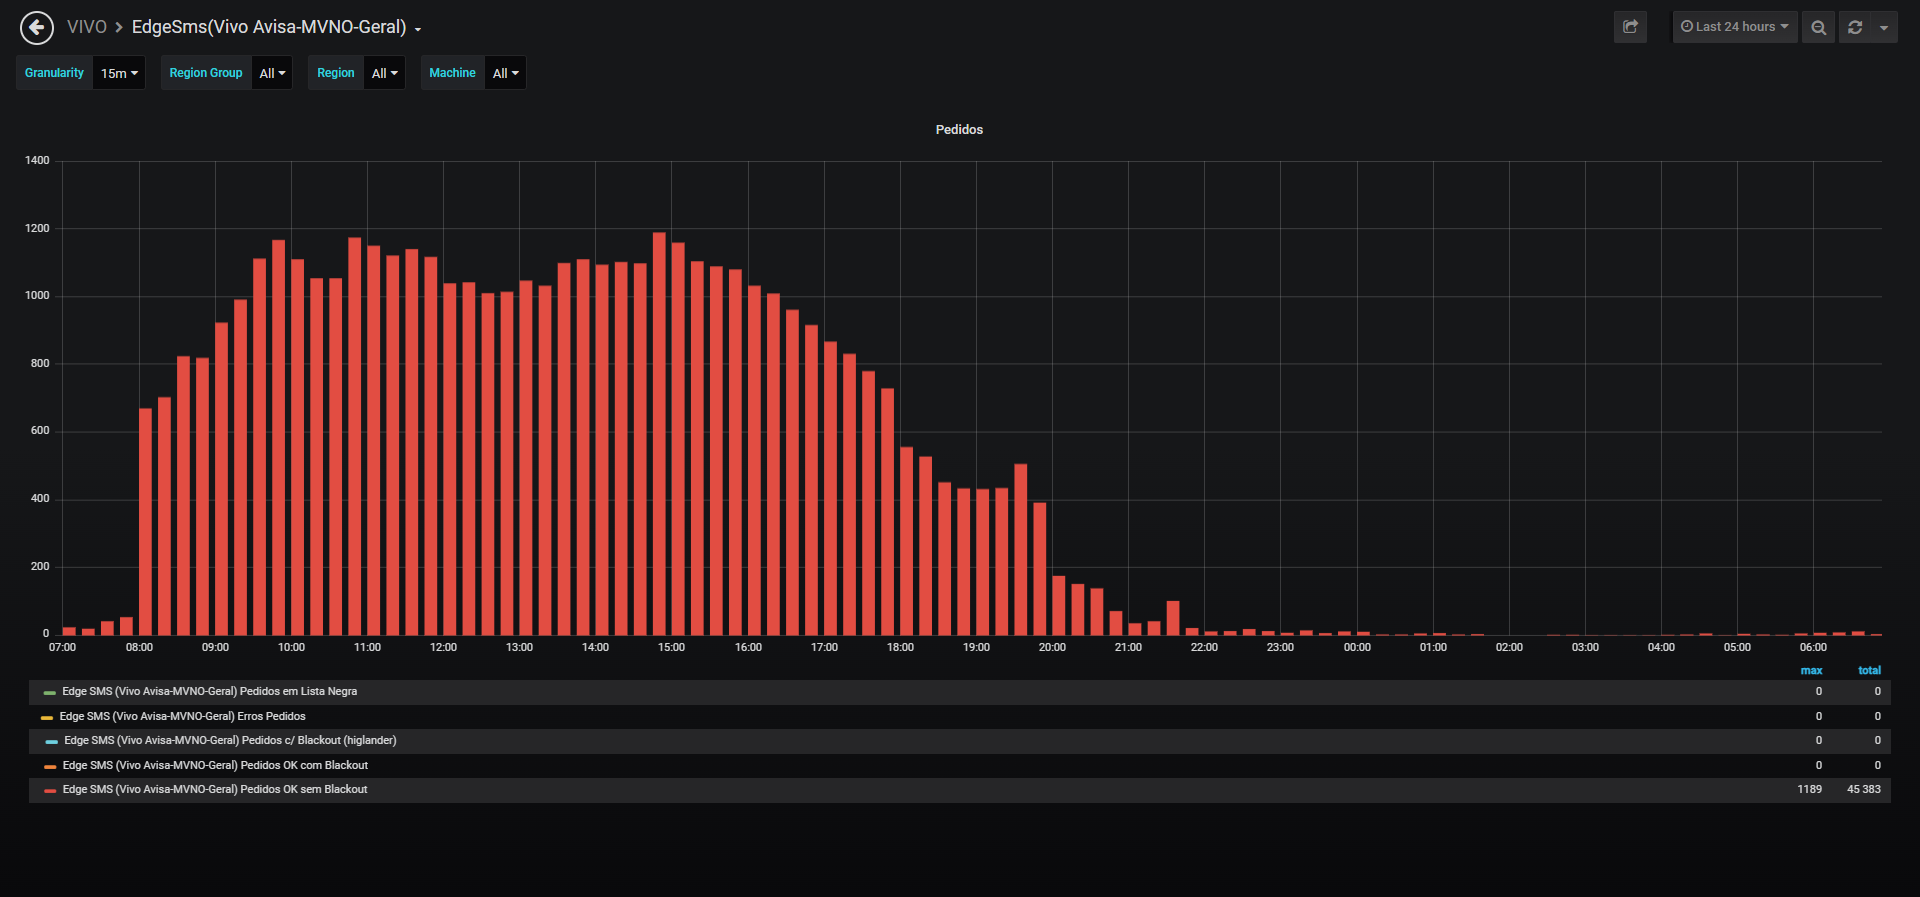The image size is (1920, 897).
Task: Sort legend by the max column header
Action: [x=1811, y=670]
